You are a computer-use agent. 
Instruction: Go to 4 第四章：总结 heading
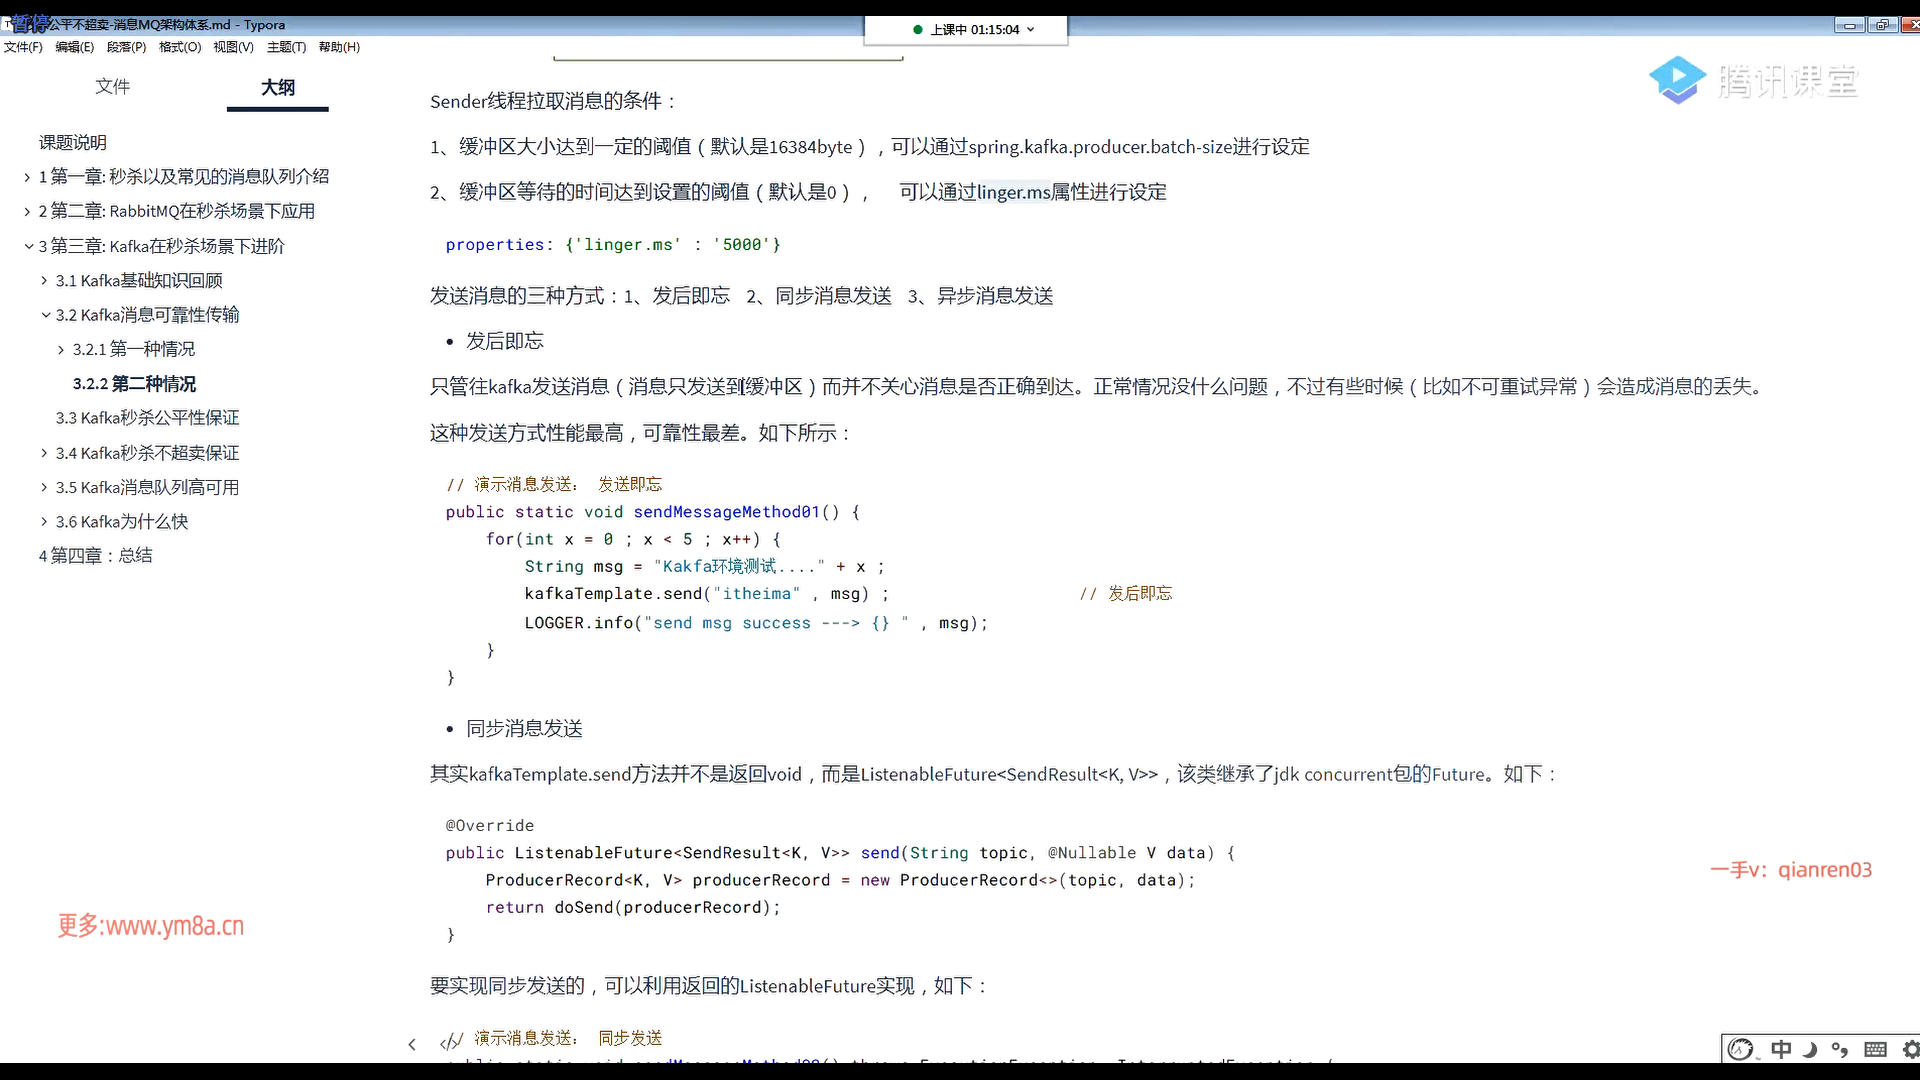(x=95, y=556)
